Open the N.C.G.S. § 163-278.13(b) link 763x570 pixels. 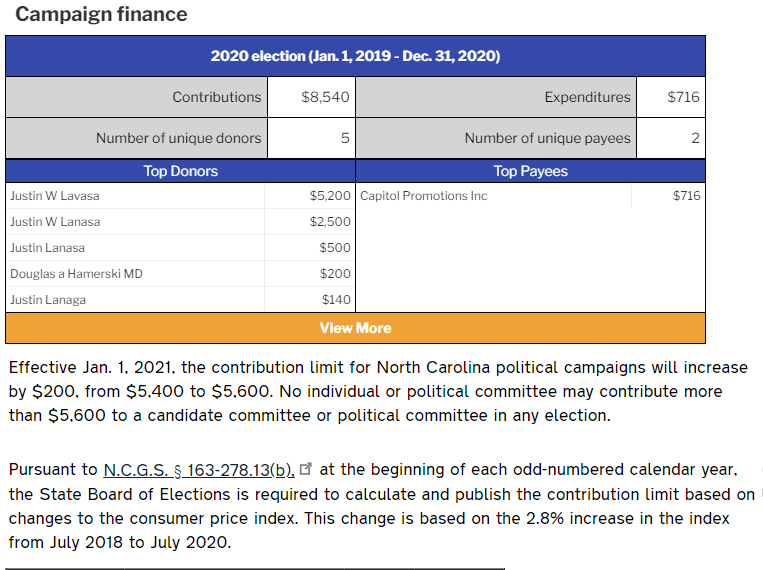click(199, 469)
